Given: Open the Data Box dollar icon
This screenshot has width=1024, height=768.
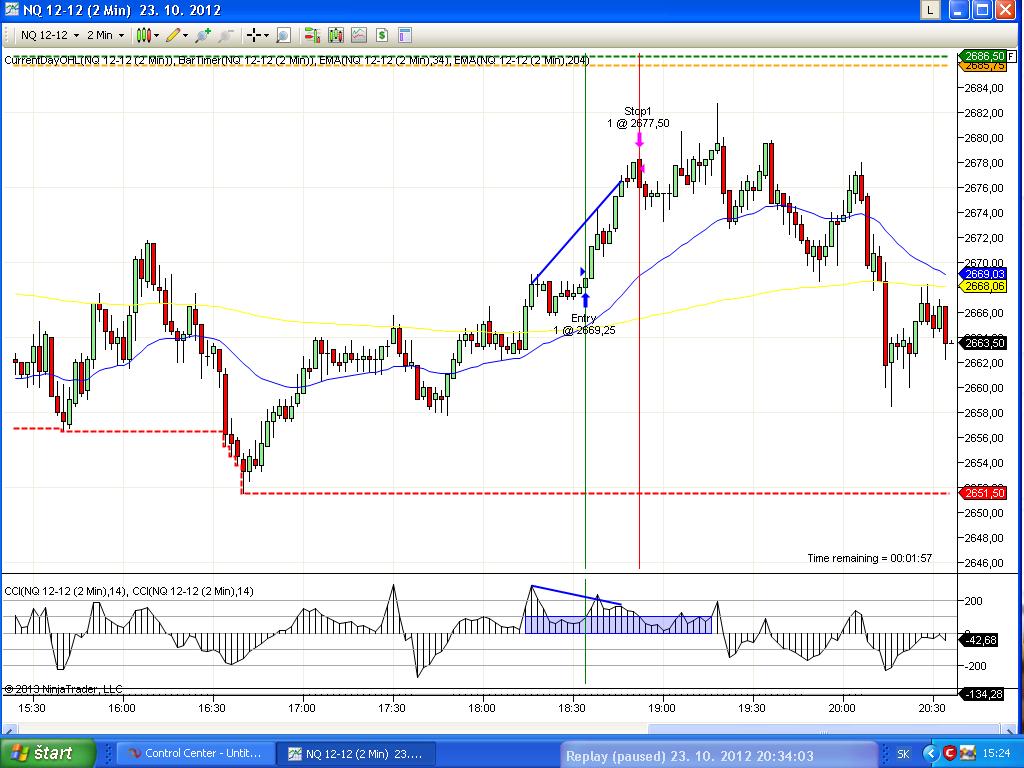Looking at the screenshot, I should point(382,35).
